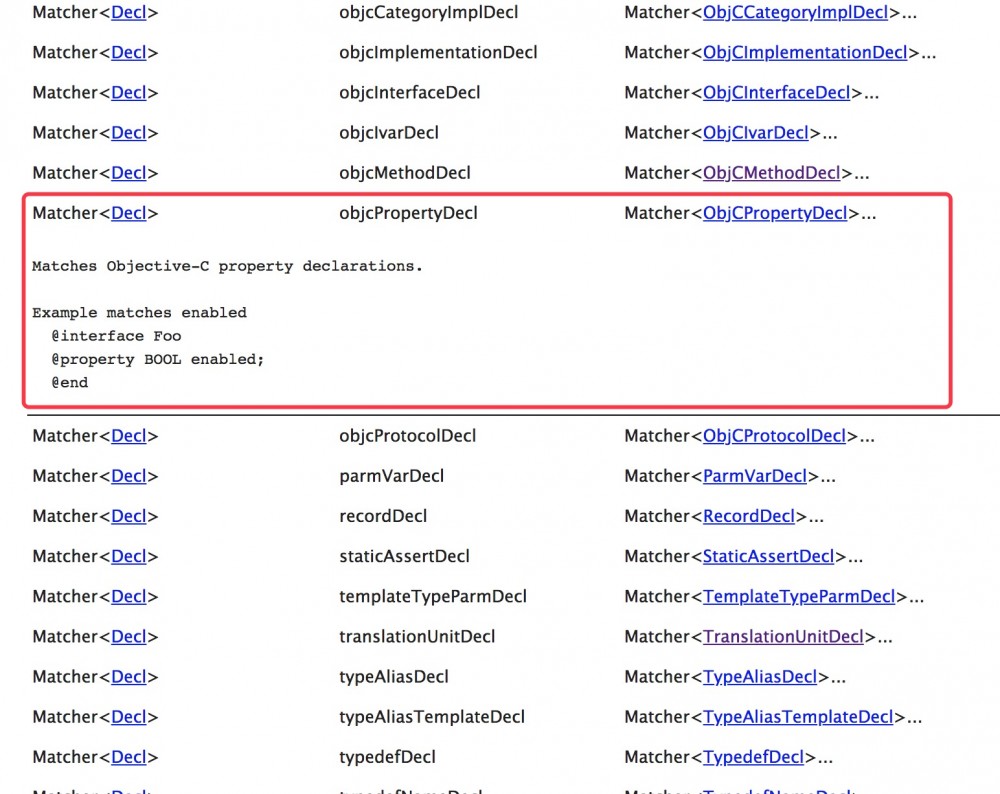
Task: Open the TypeAliasDecl link
Action: point(760,677)
